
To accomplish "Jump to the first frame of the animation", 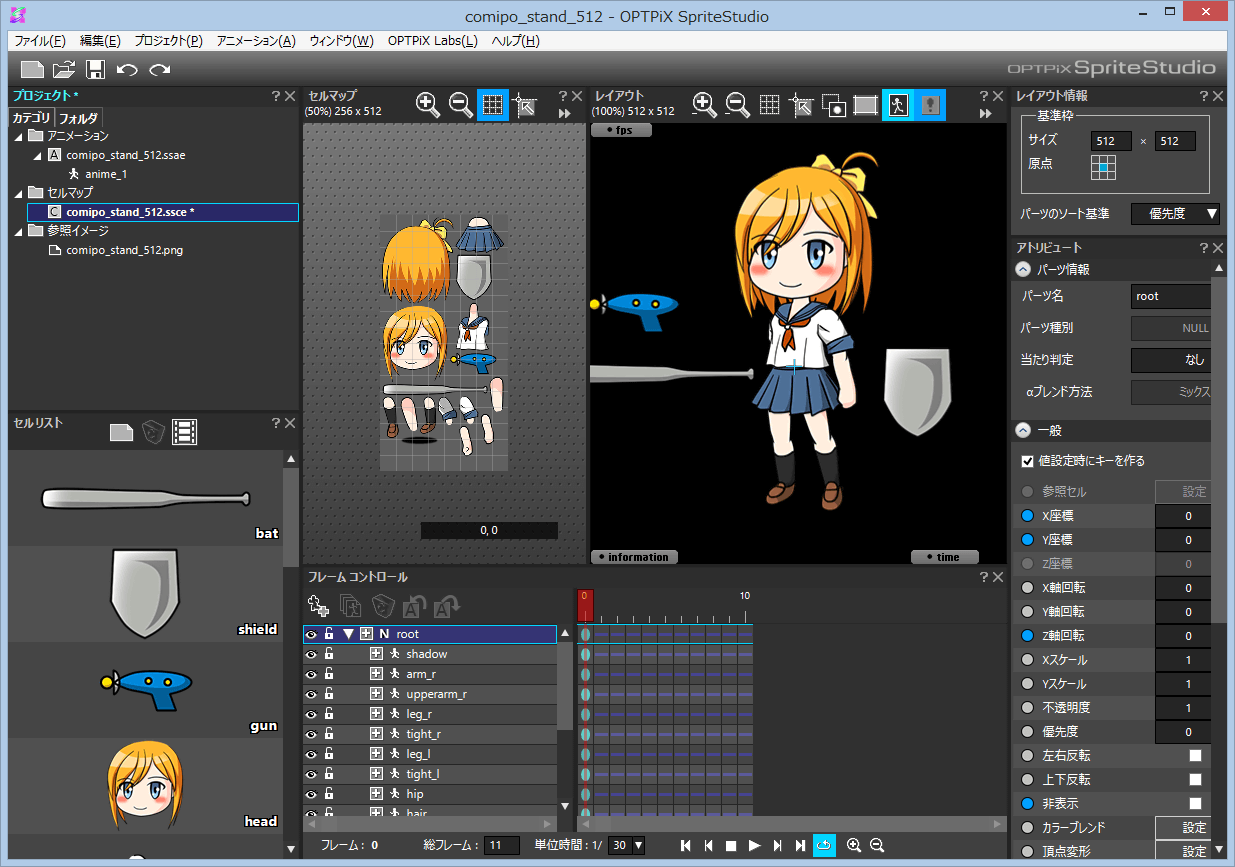I will click(x=685, y=846).
